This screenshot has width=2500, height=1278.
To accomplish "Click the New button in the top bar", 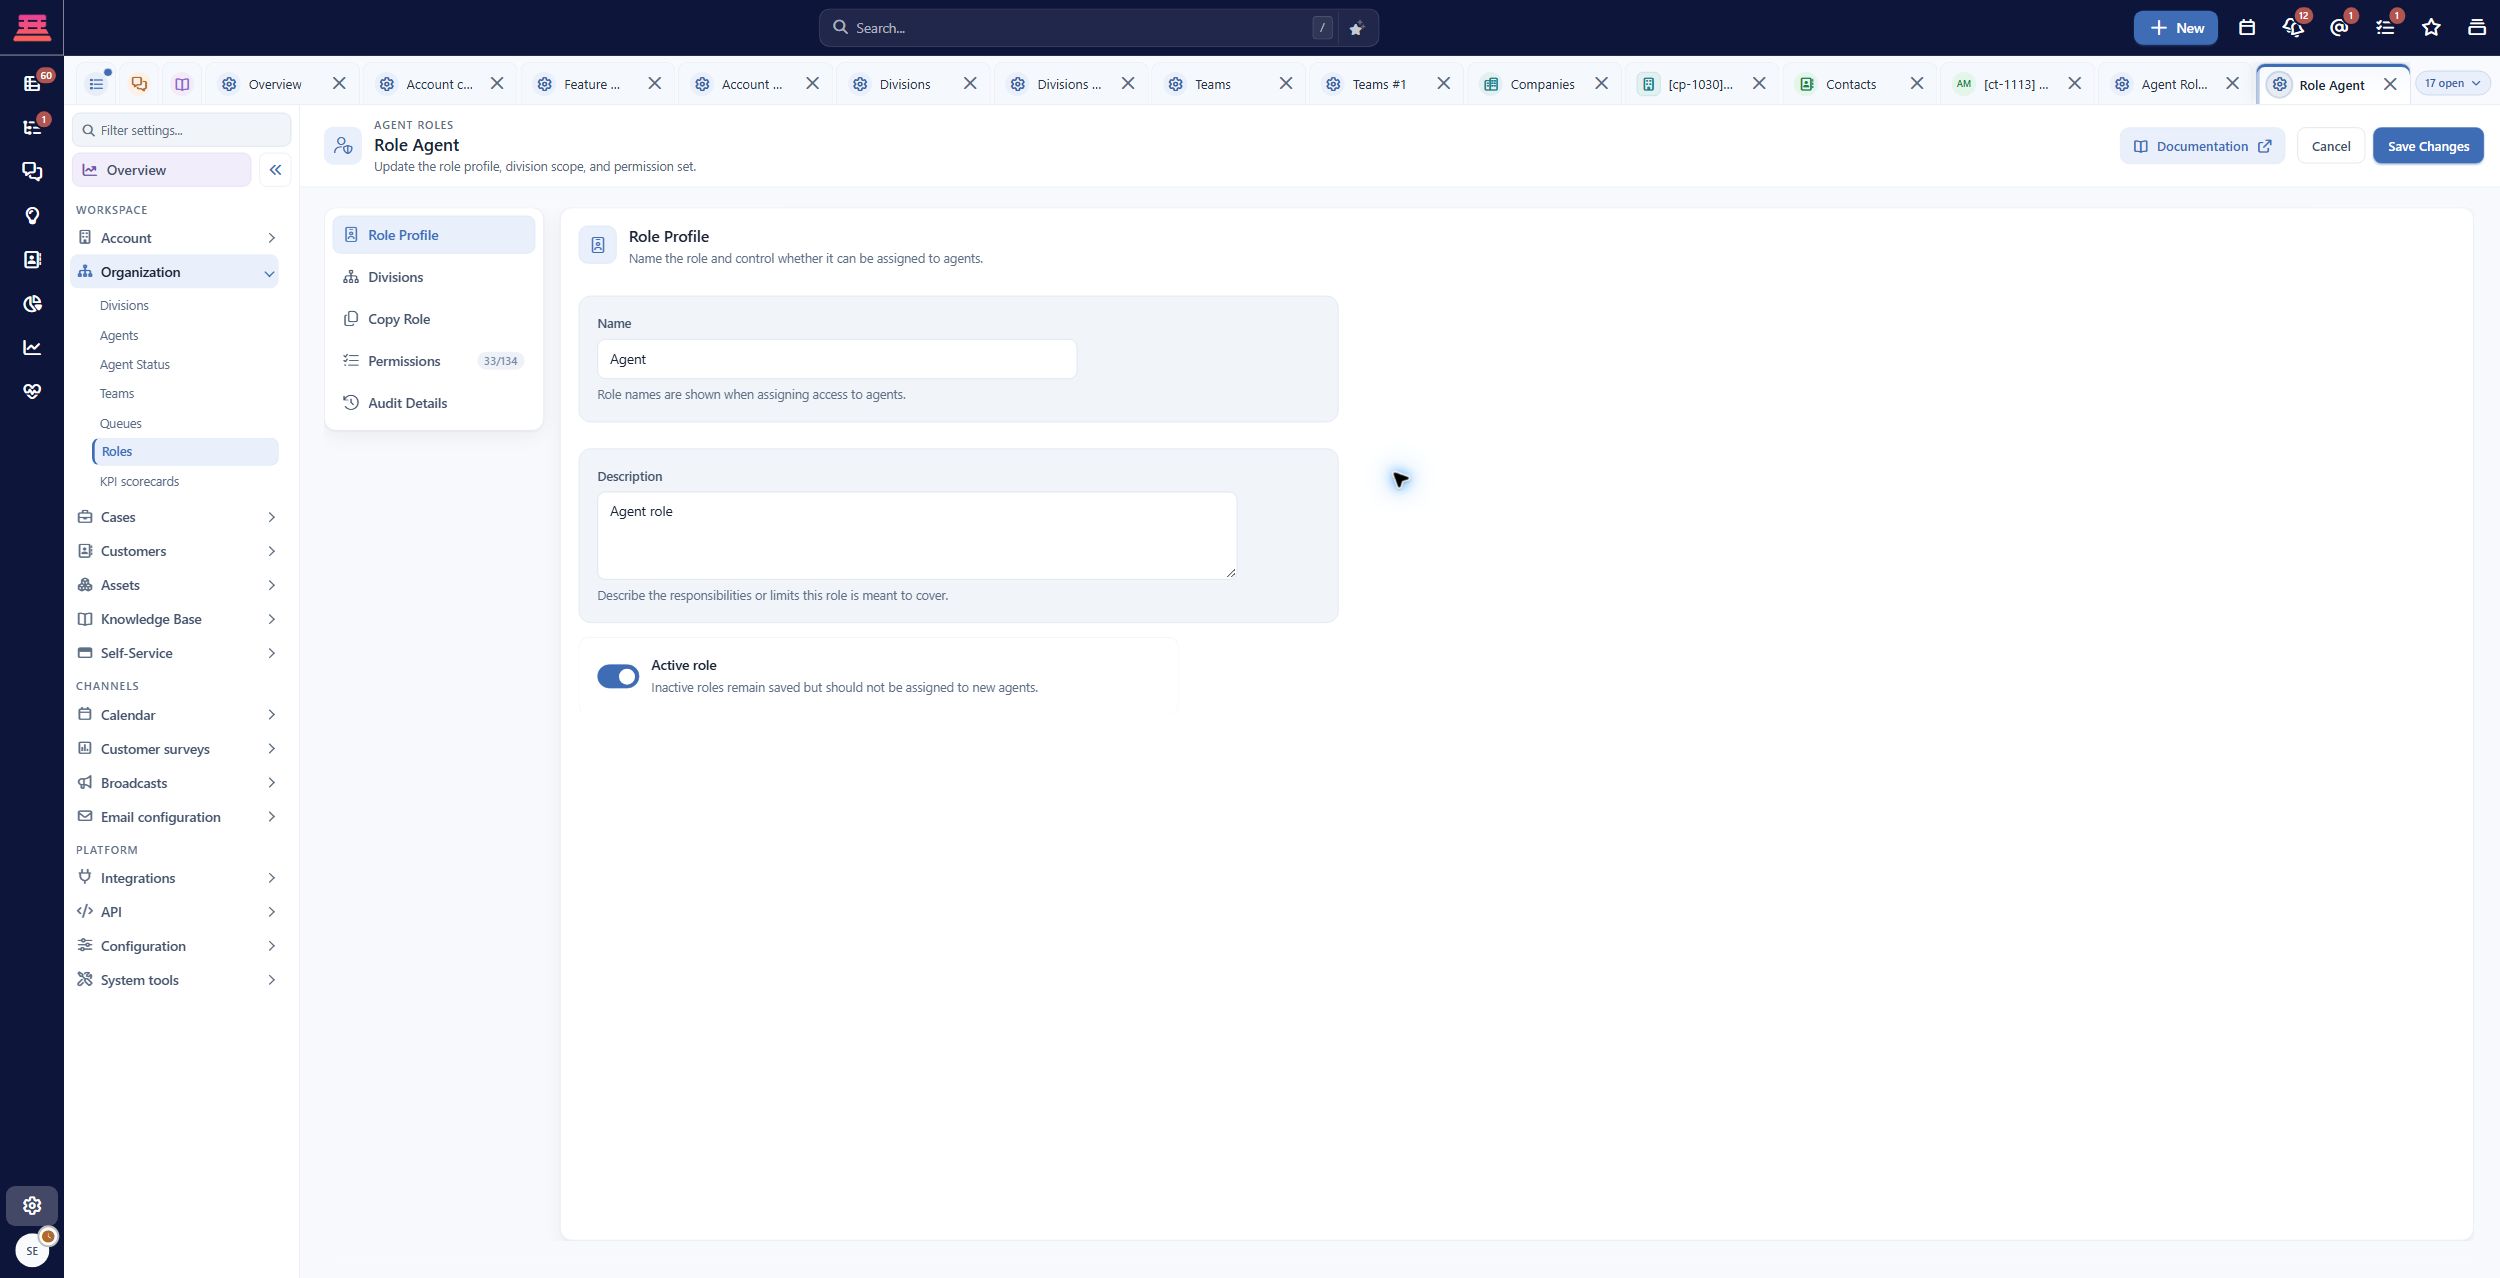I will coord(2176,28).
